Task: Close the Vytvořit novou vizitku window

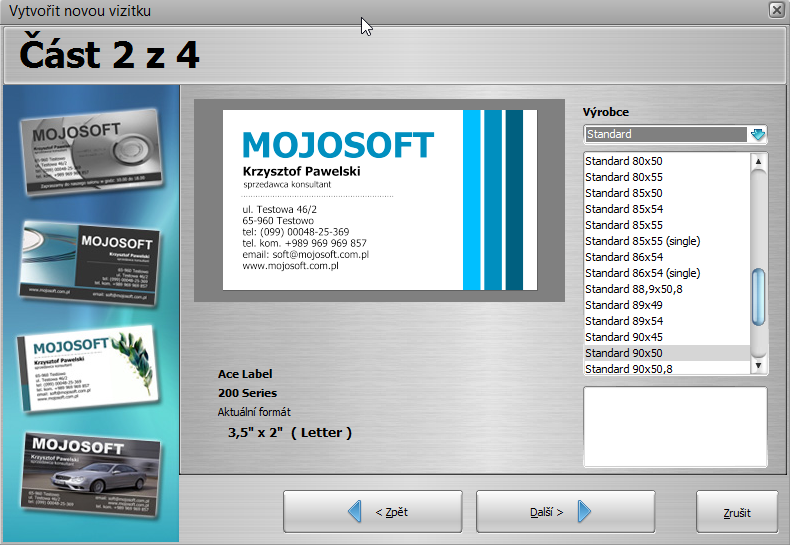Action: tap(776, 10)
